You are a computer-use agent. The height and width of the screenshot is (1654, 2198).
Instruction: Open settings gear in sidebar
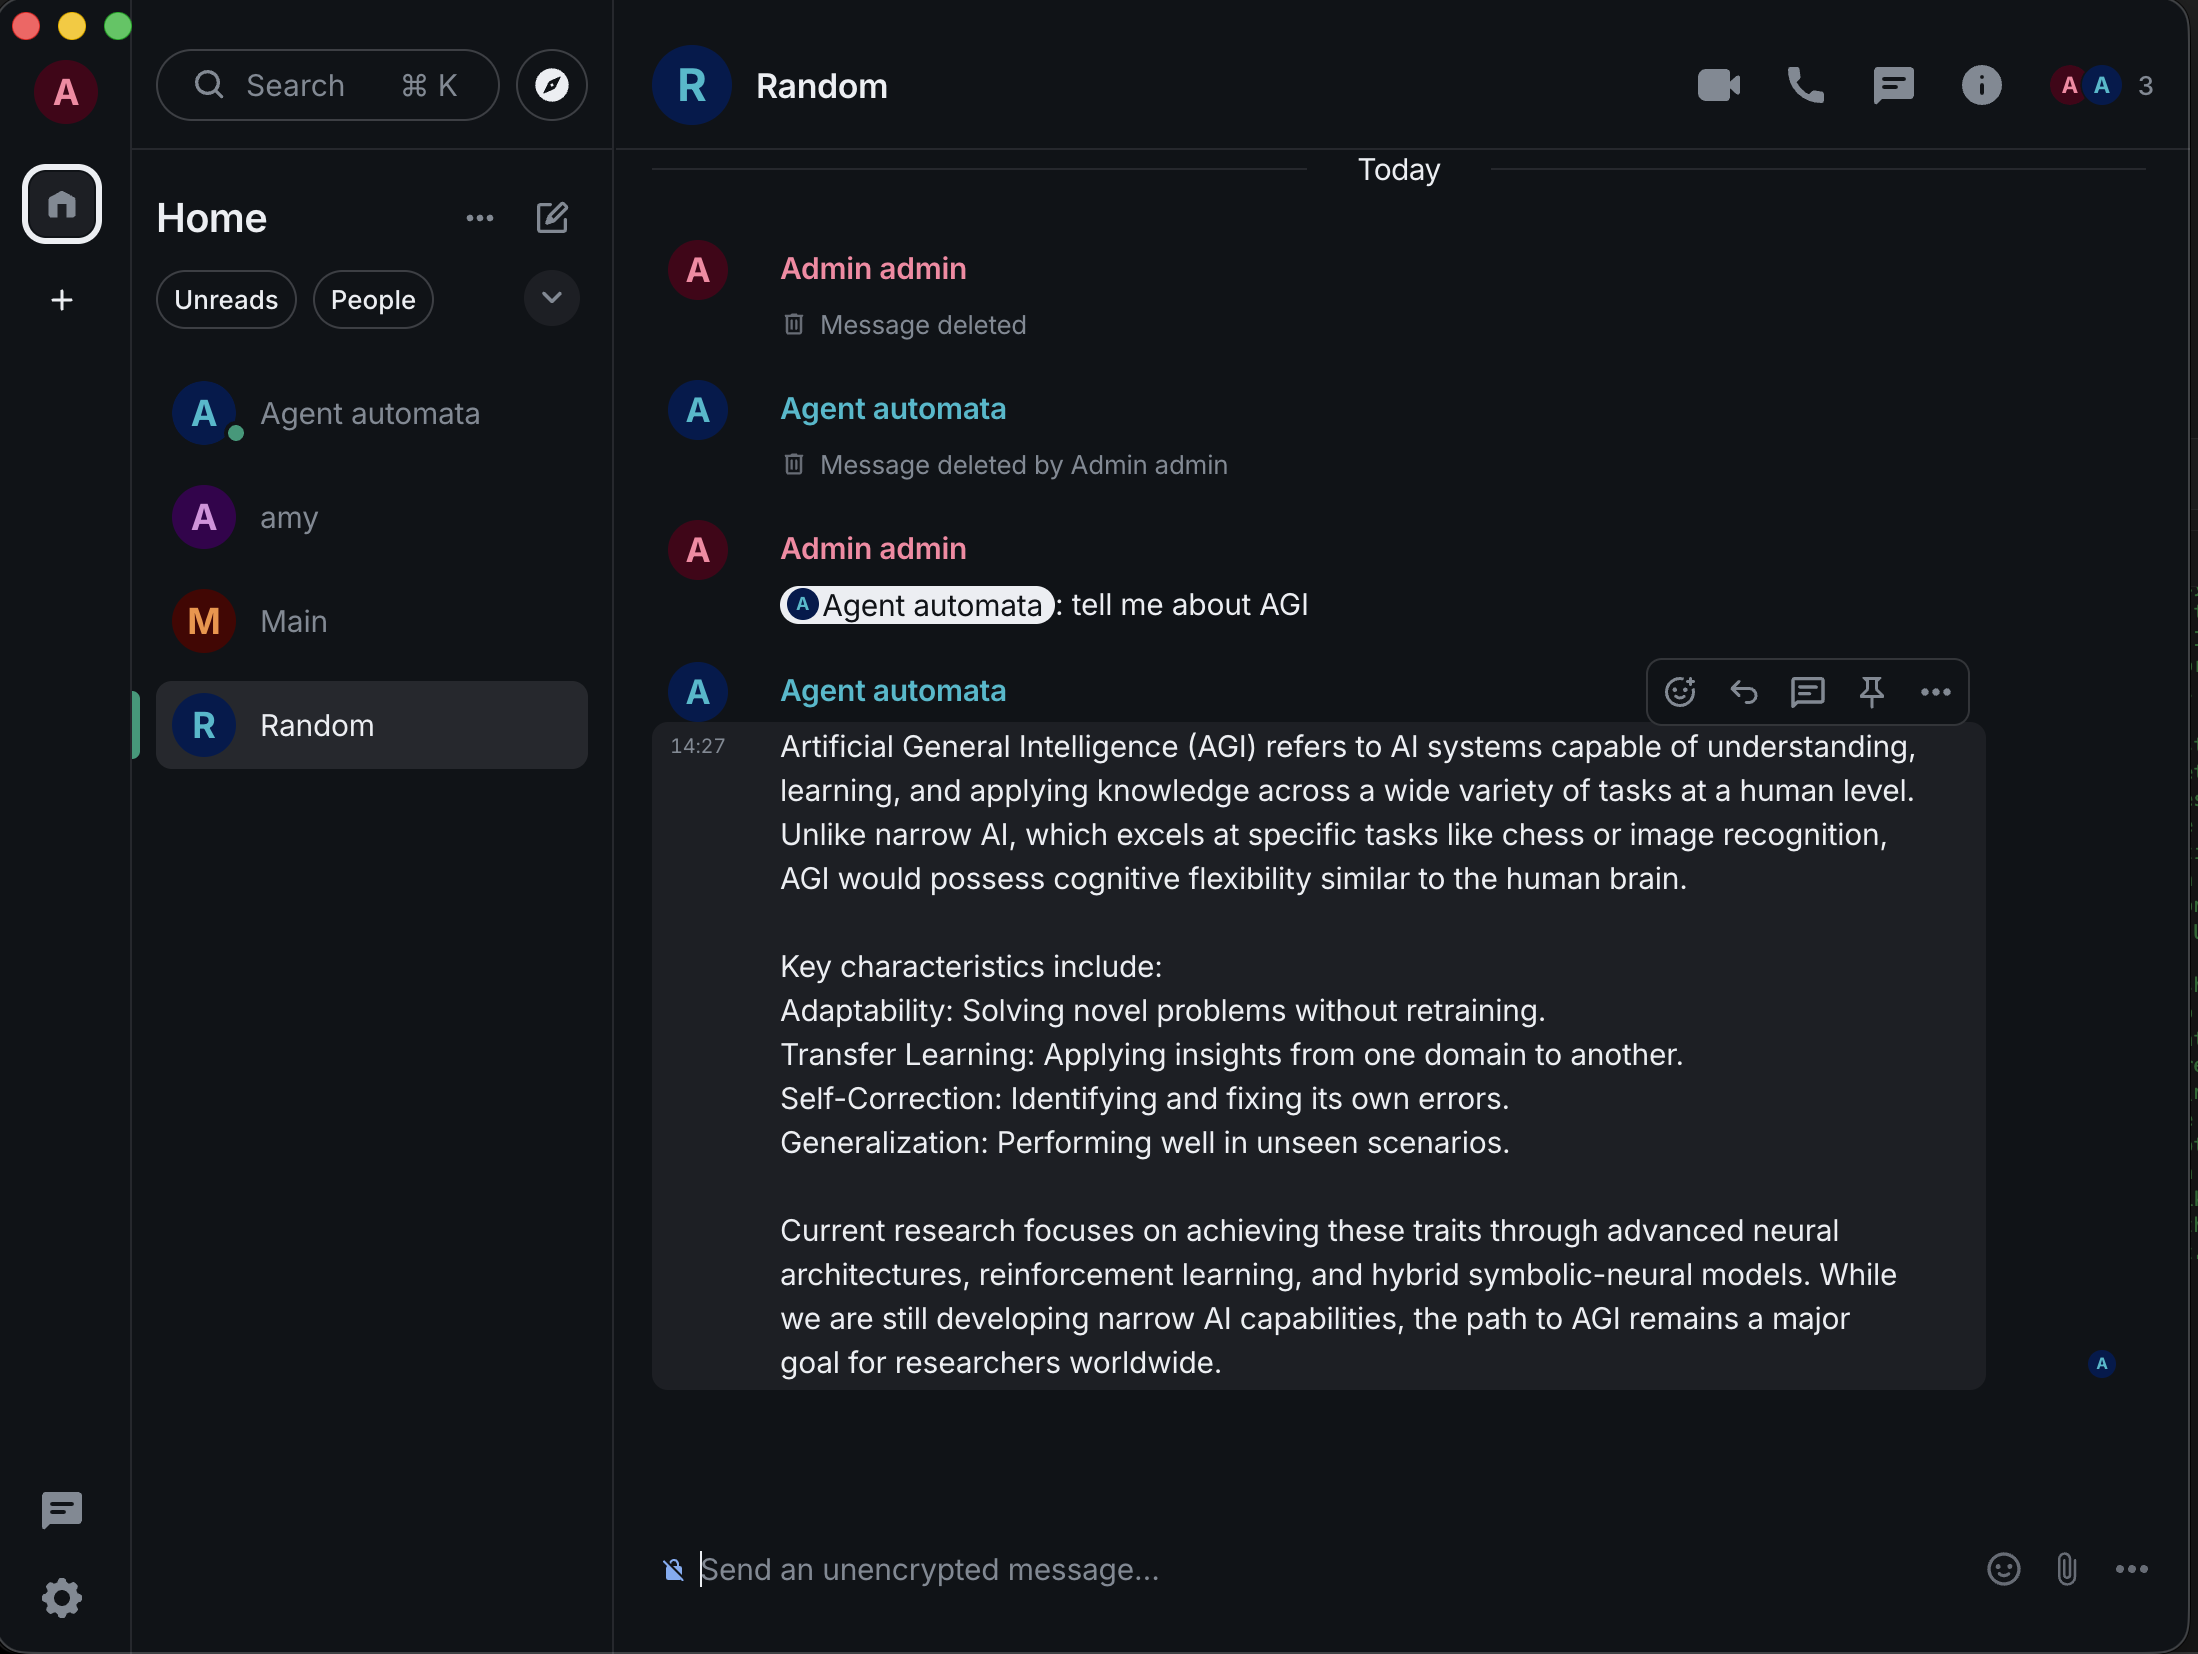coord(62,1597)
